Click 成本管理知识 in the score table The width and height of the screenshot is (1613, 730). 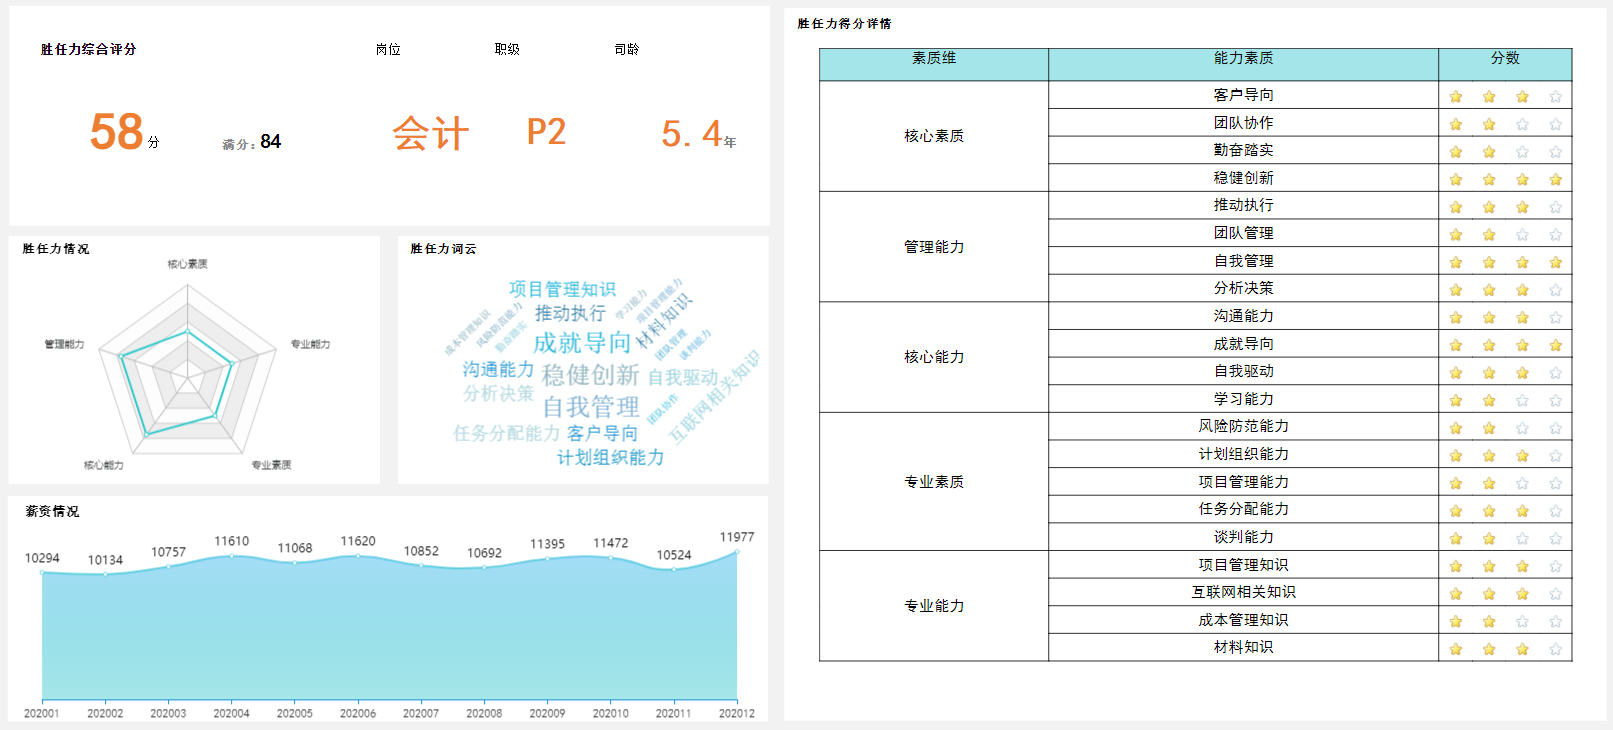(x=1243, y=620)
